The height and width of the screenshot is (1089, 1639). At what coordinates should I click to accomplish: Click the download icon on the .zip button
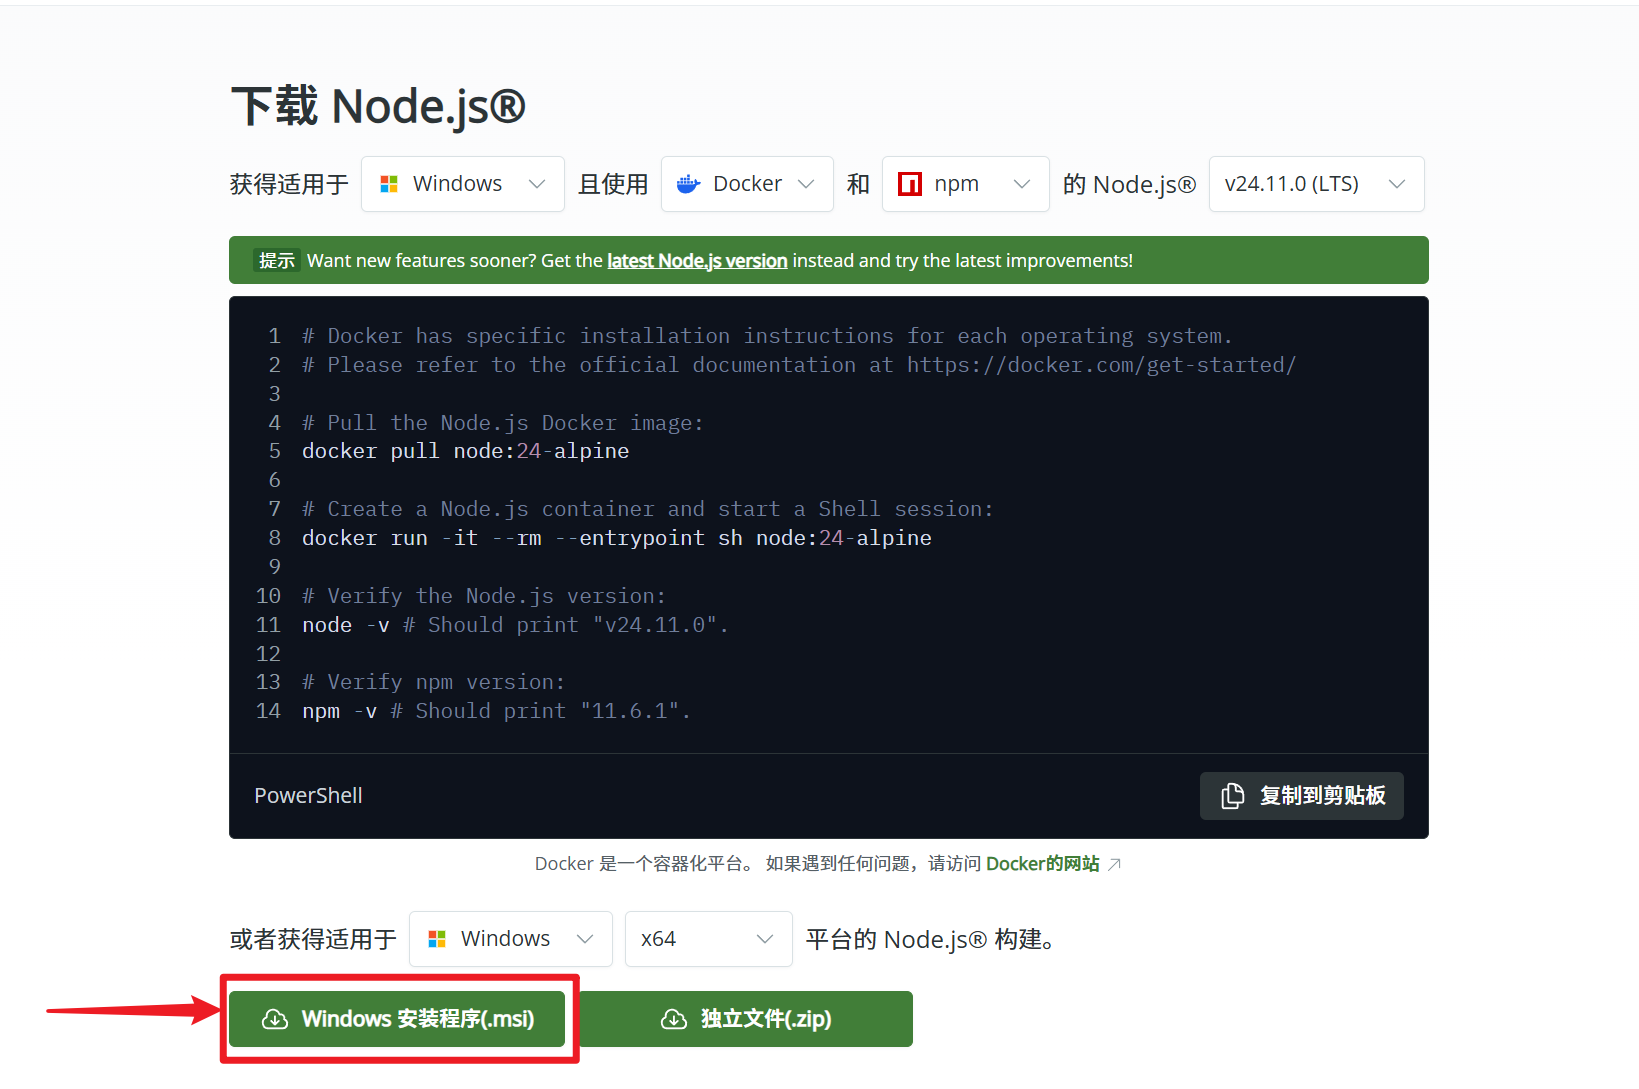pos(674,1019)
